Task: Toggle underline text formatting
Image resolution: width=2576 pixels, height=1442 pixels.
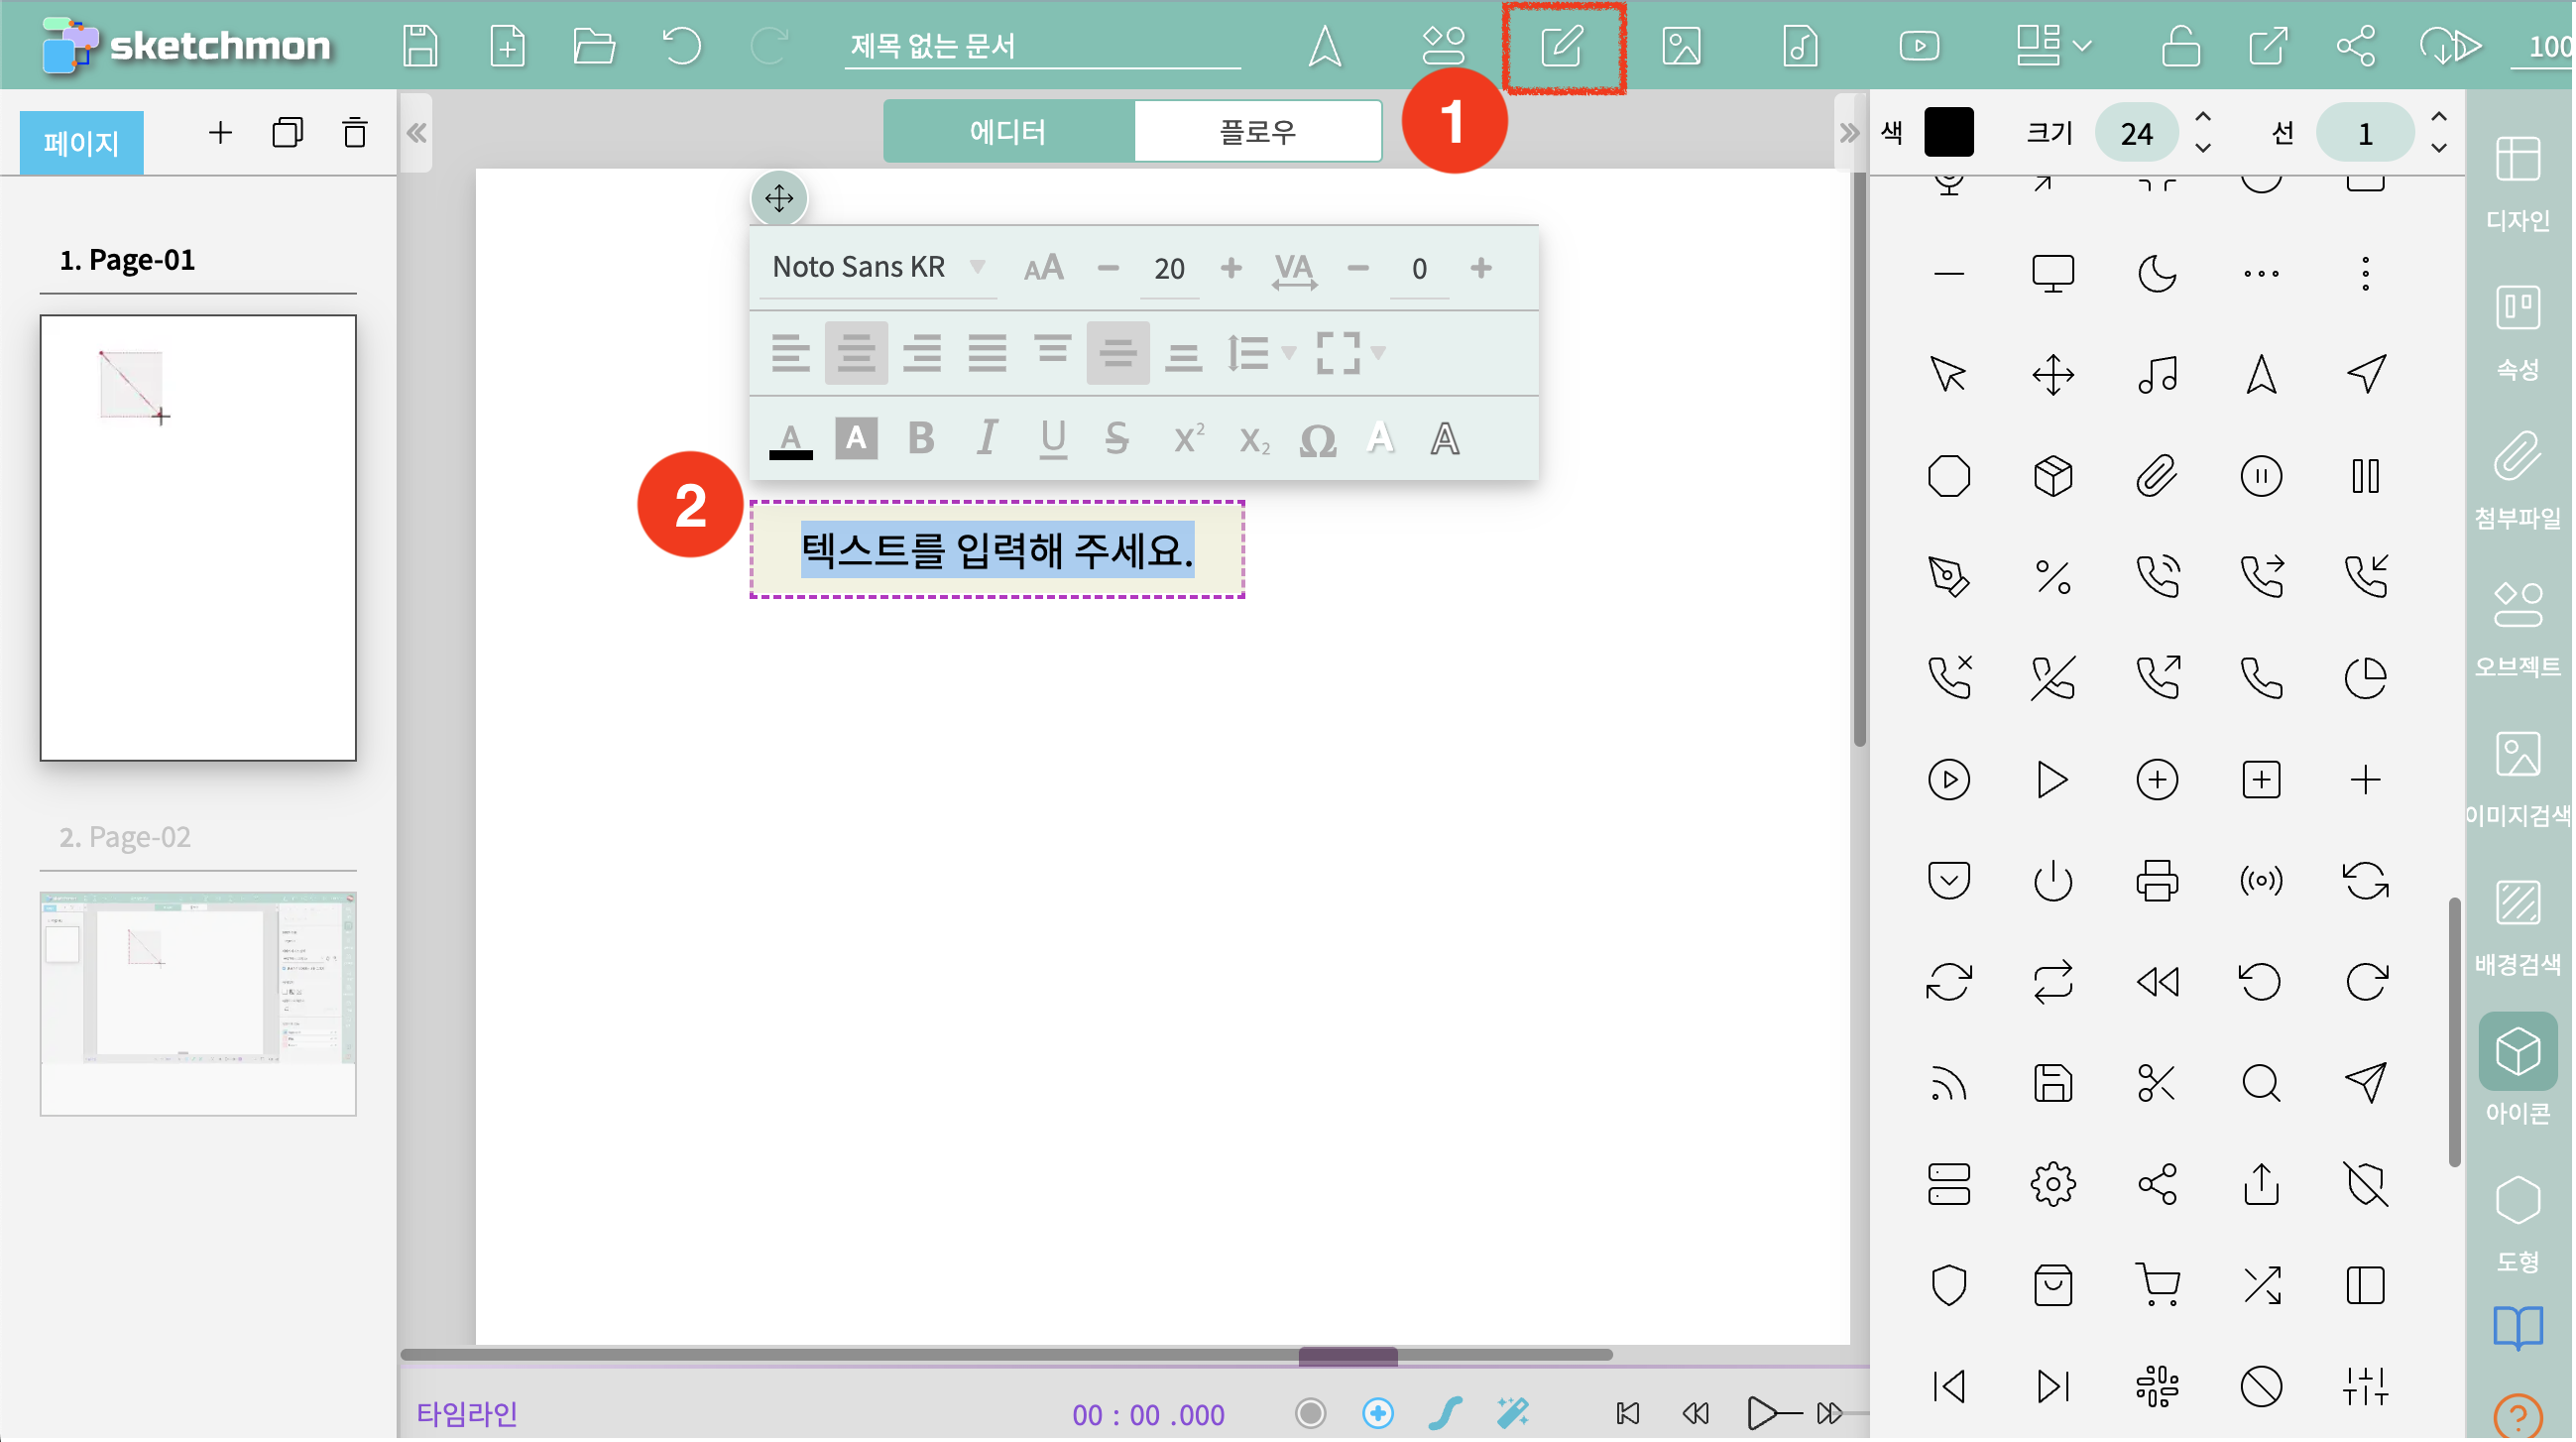Action: coord(1052,439)
